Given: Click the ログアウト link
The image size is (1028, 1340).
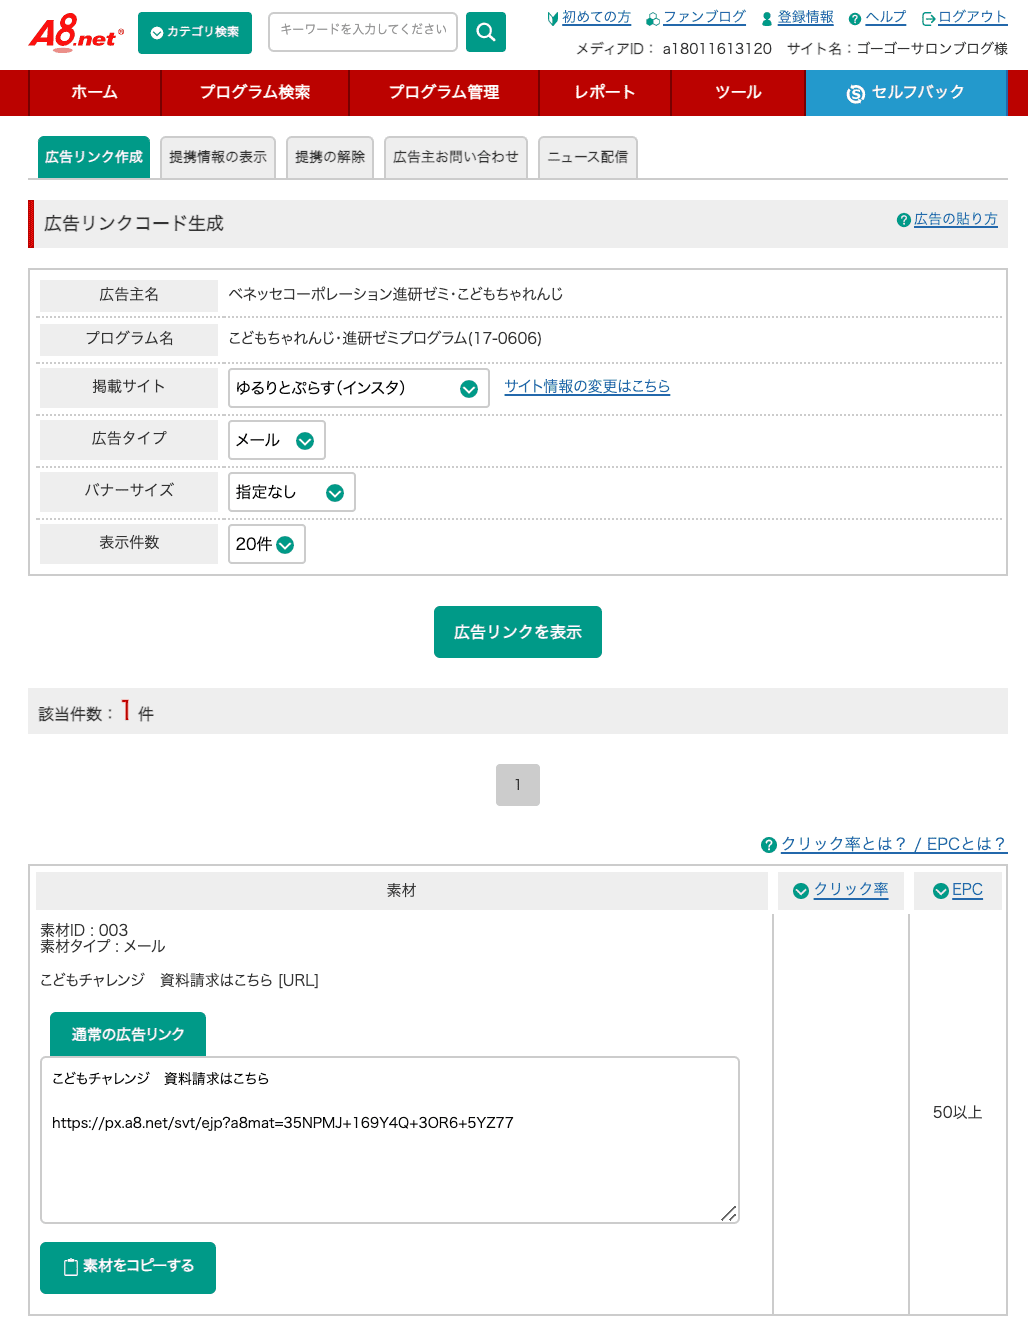Looking at the screenshot, I should (972, 17).
